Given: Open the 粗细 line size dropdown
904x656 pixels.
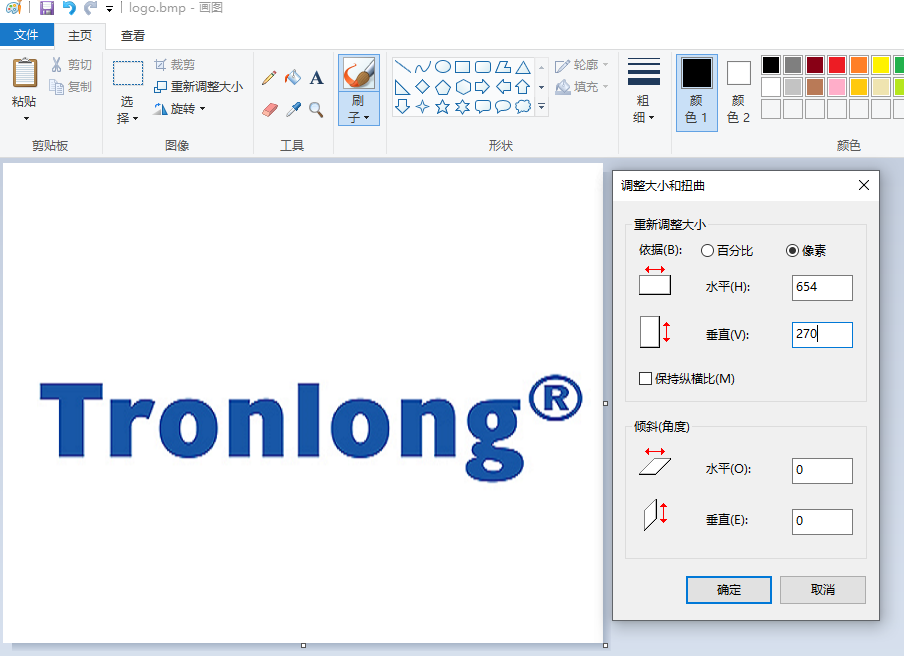Looking at the screenshot, I should (x=644, y=91).
